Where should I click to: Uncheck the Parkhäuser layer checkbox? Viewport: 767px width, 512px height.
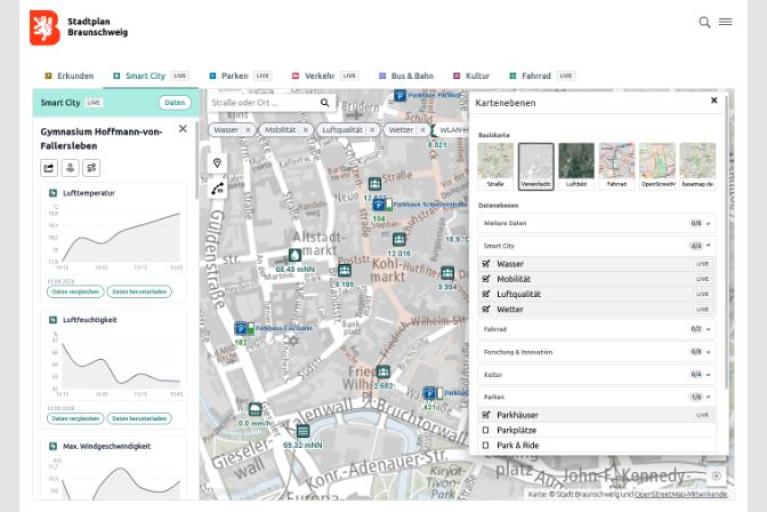[x=486, y=415]
